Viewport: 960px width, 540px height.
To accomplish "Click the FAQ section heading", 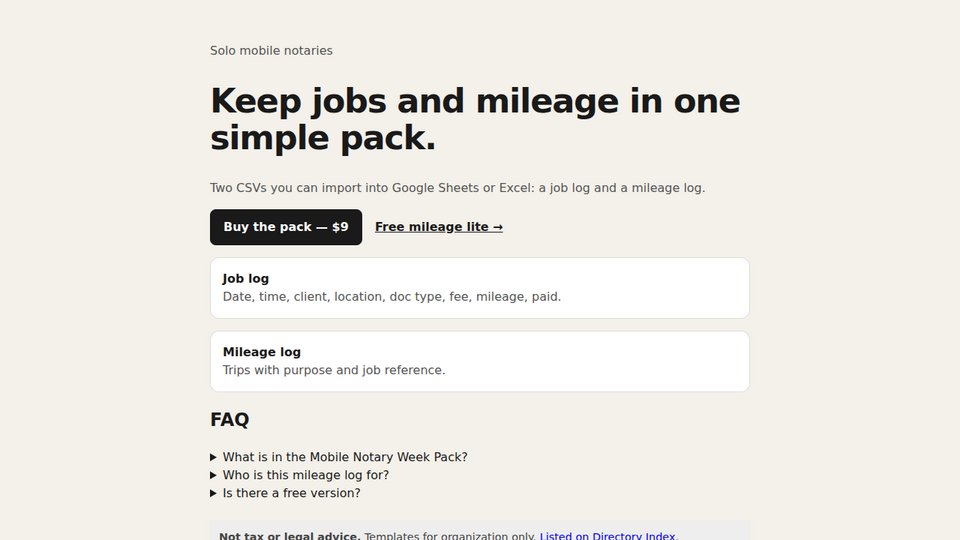I will click(x=230, y=419).
